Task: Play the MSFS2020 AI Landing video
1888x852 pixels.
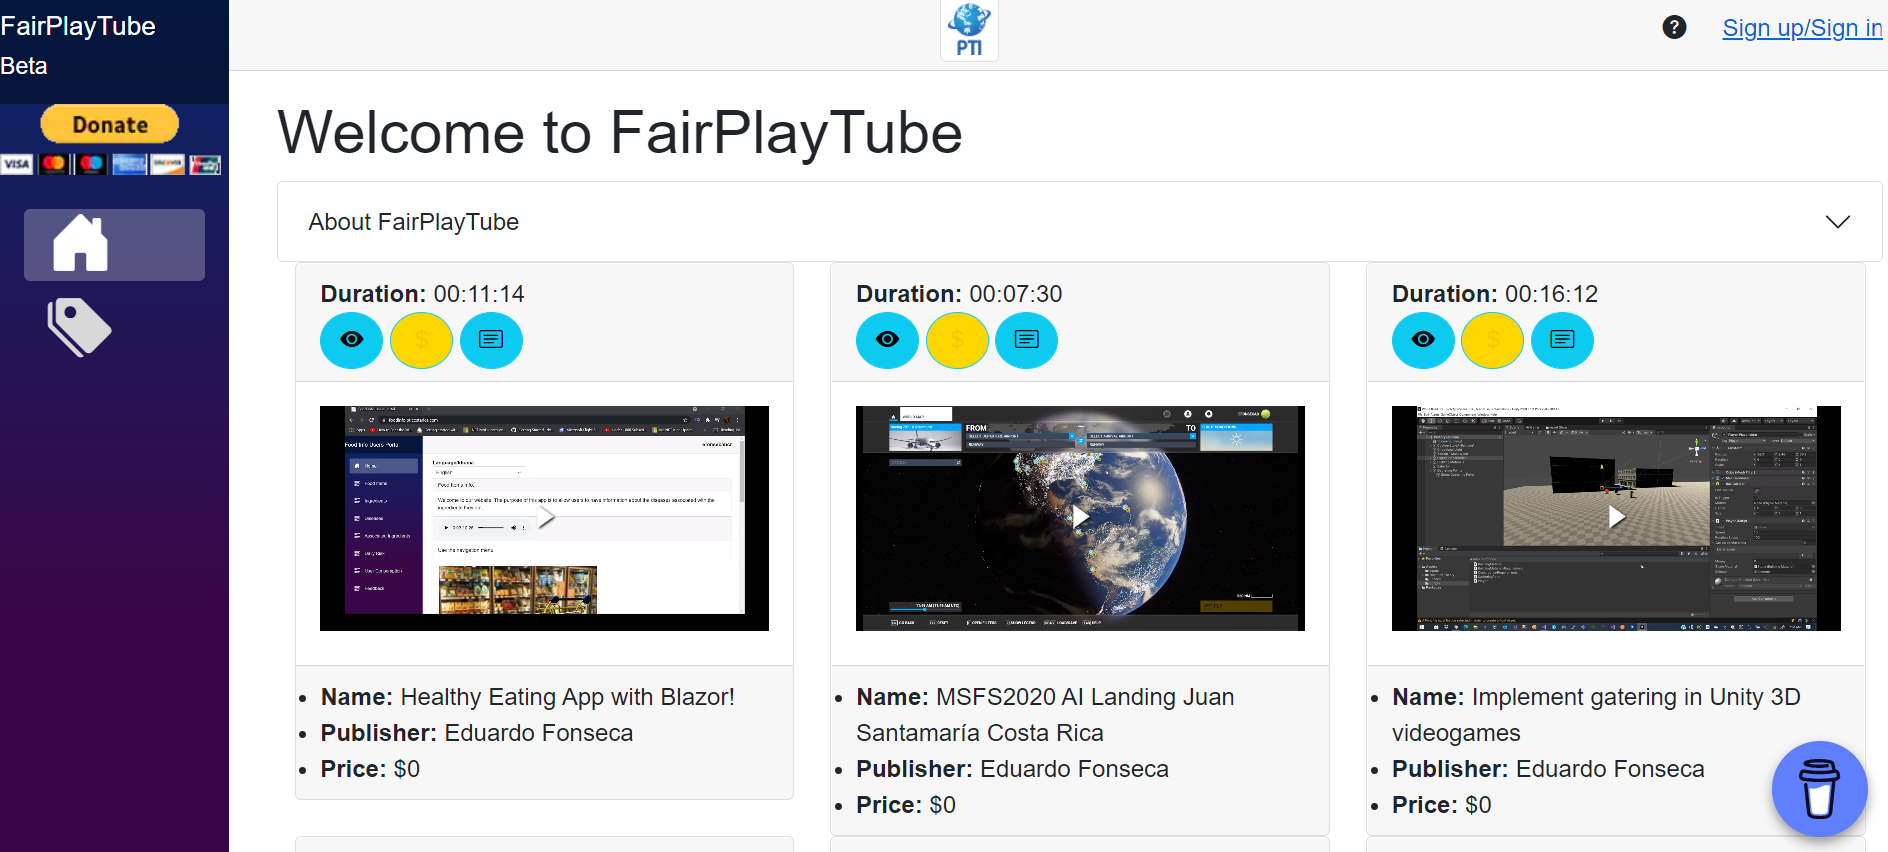Action: click(x=1080, y=517)
